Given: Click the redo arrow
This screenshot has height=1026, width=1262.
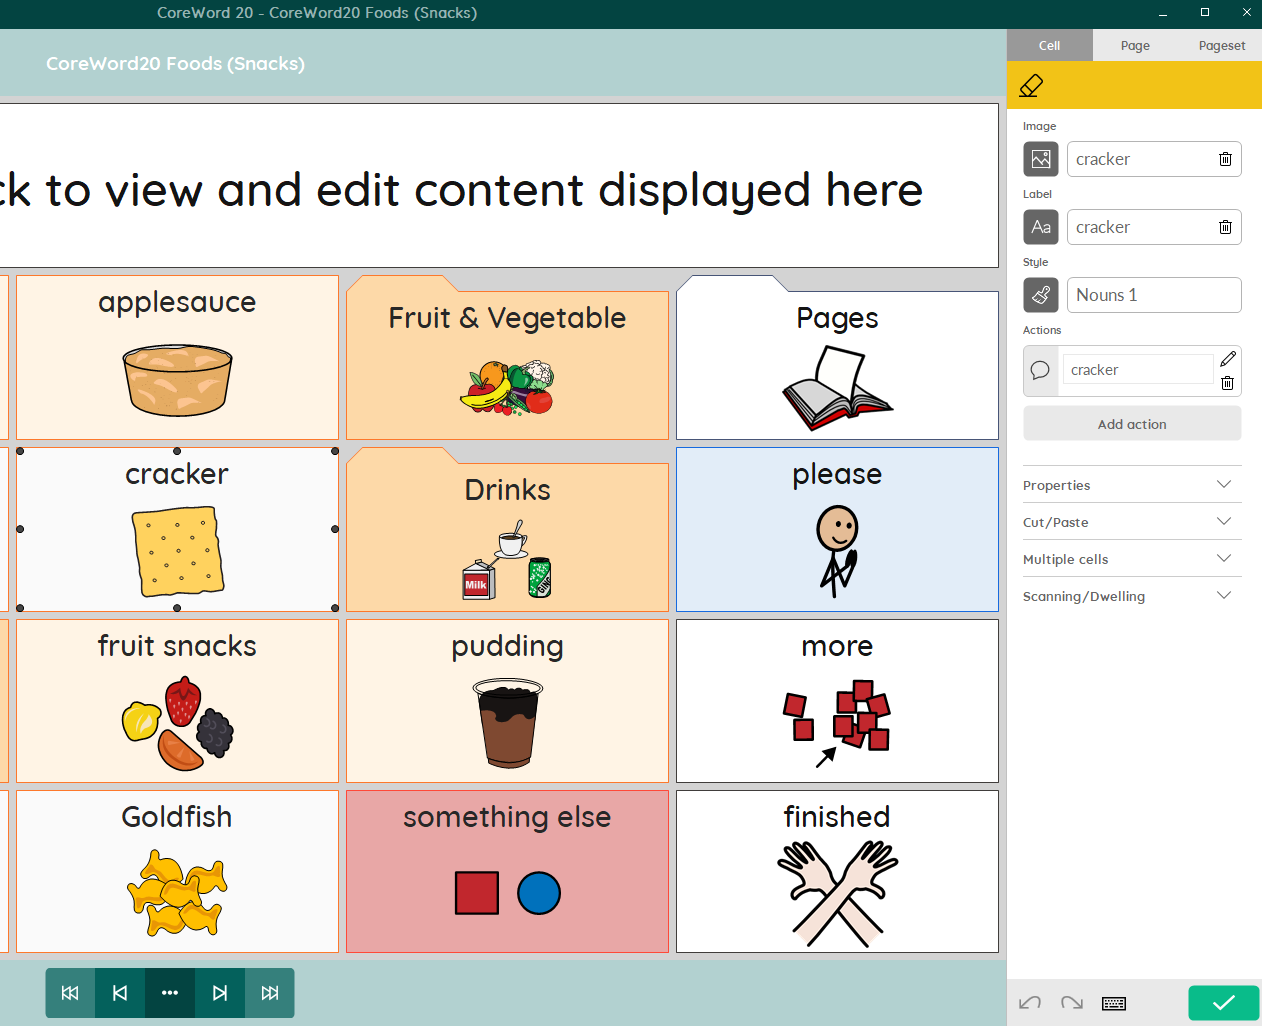Looking at the screenshot, I should point(1072,1003).
